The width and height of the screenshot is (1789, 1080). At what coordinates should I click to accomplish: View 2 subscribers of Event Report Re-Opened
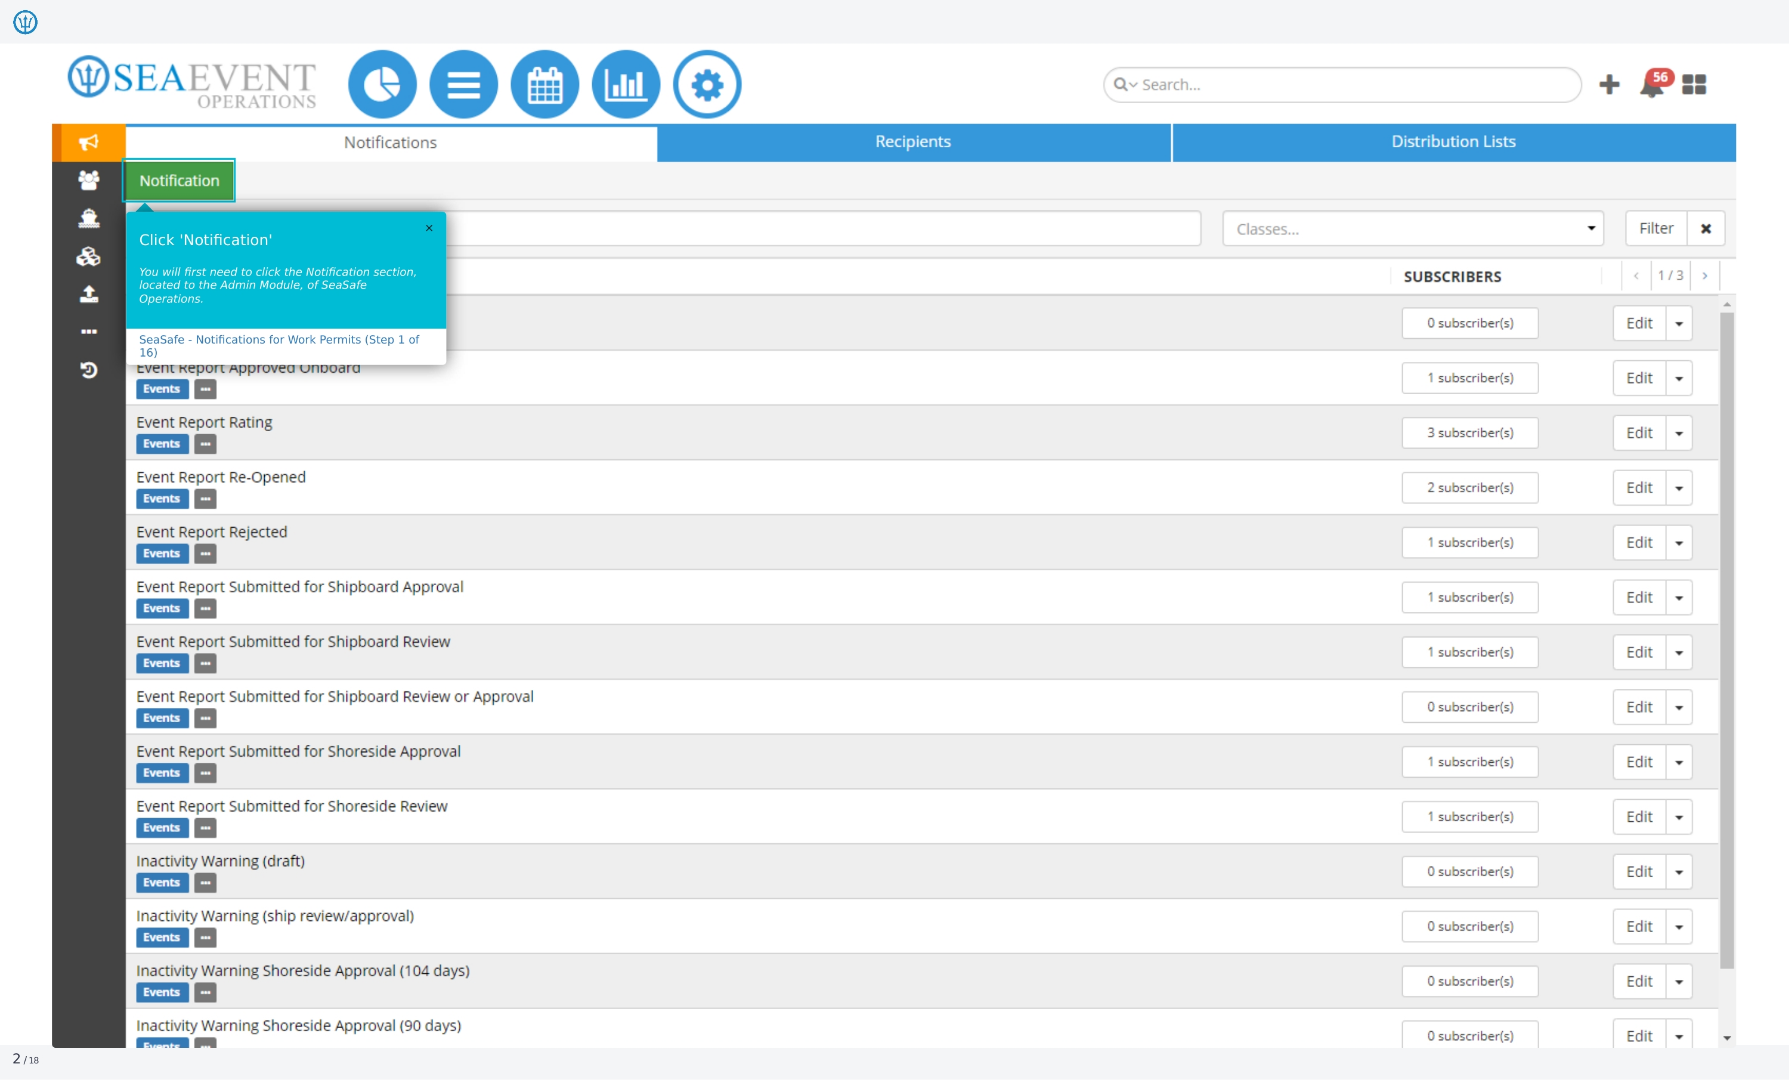[1470, 488]
